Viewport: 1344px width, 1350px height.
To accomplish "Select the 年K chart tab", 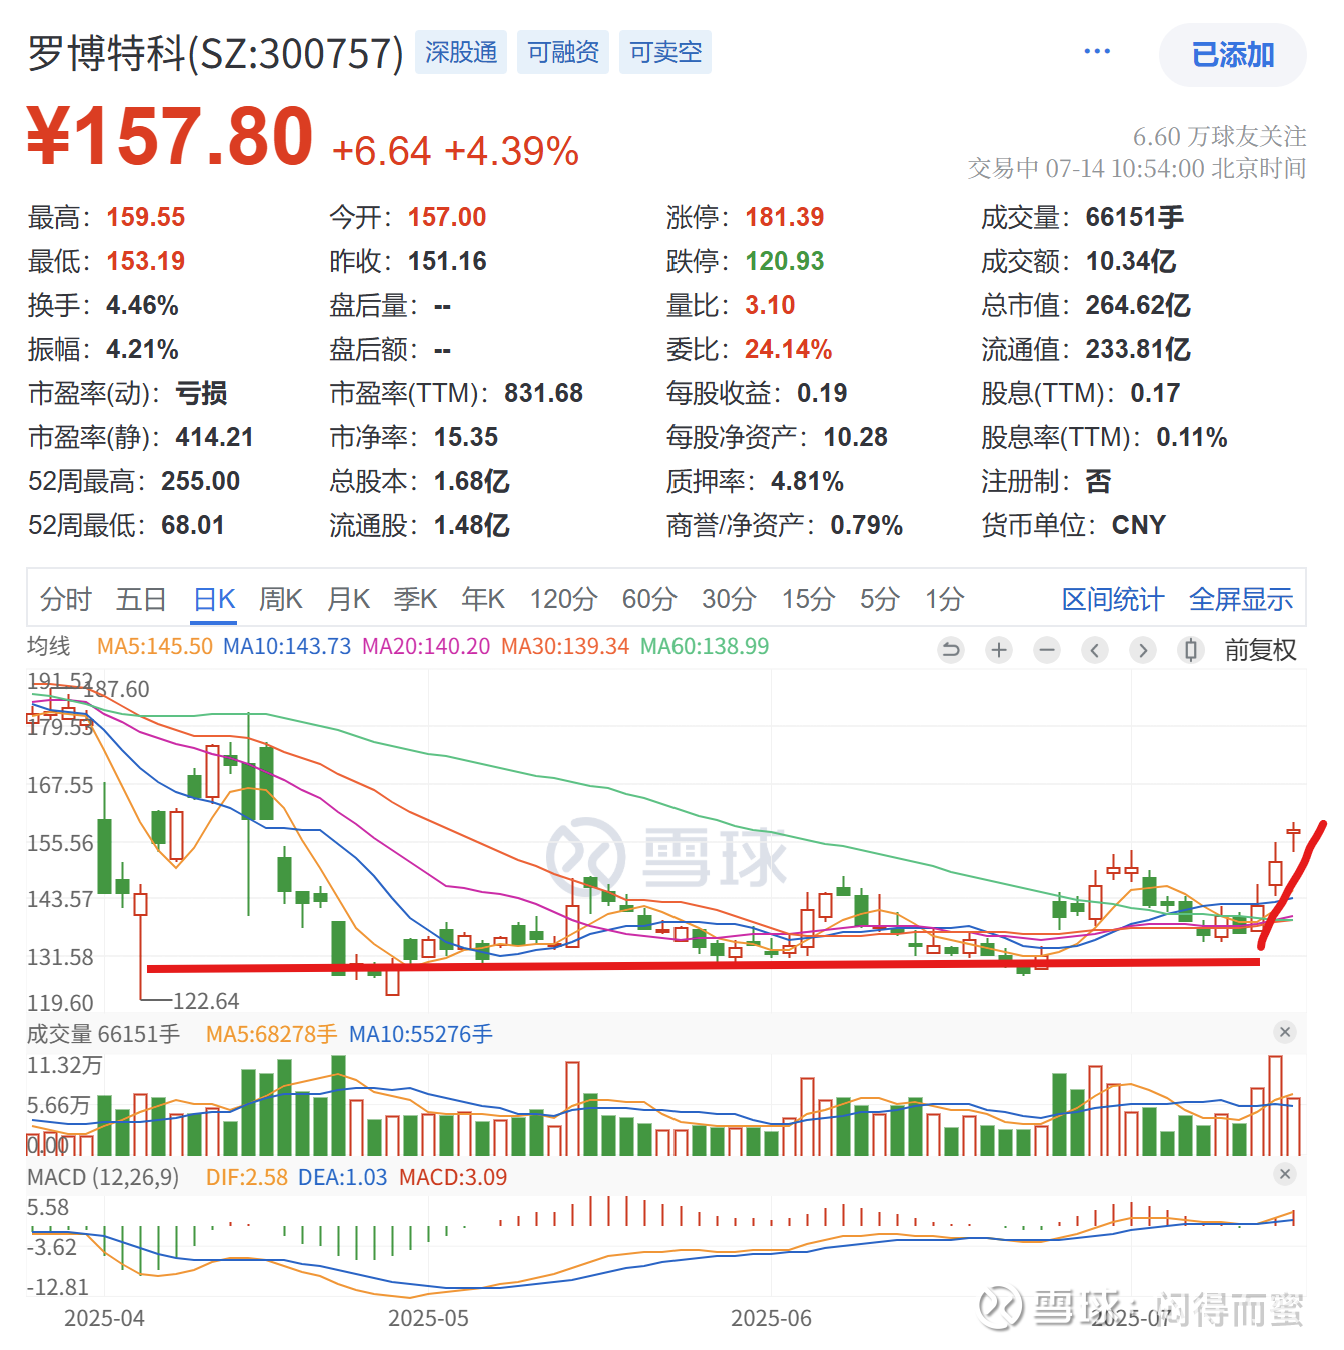I will pyautogui.click(x=483, y=599).
